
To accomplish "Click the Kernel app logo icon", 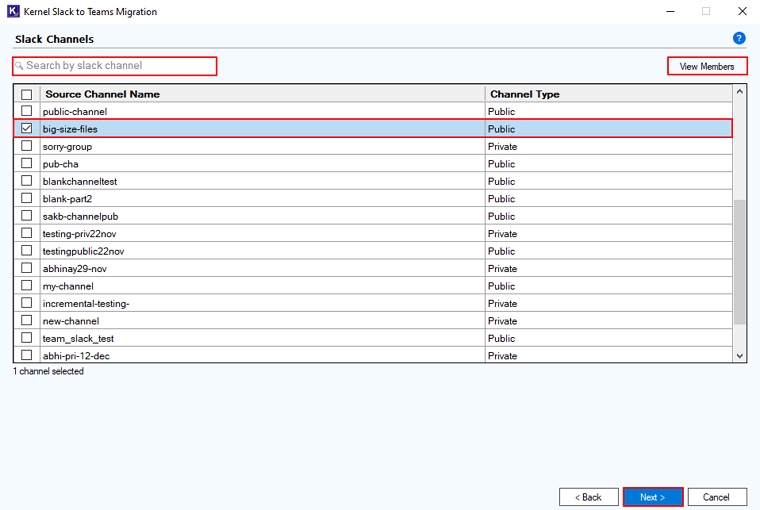I will tap(13, 11).
